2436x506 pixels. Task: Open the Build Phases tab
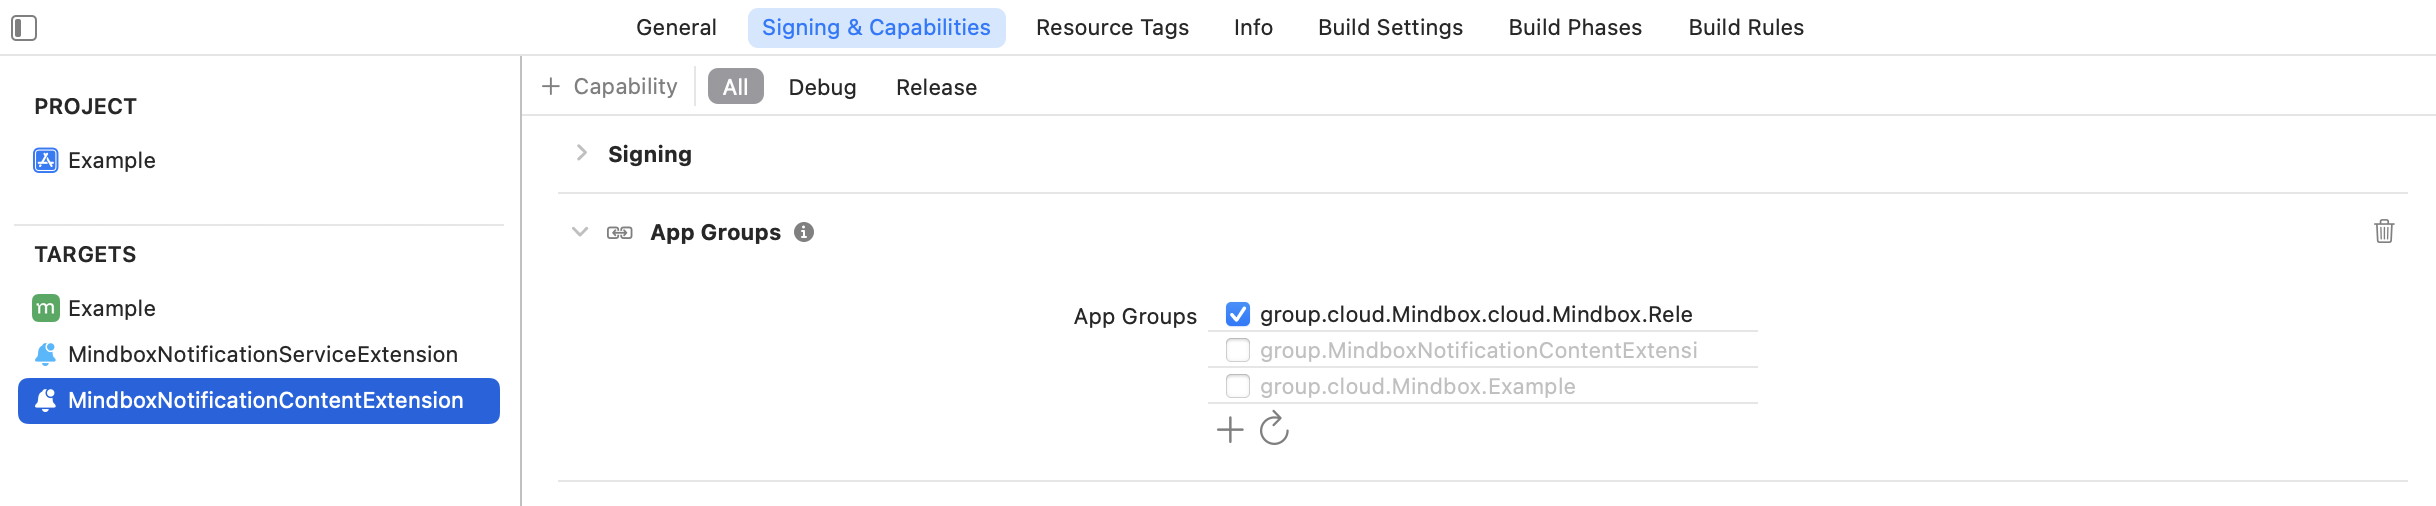[1575, 28]
